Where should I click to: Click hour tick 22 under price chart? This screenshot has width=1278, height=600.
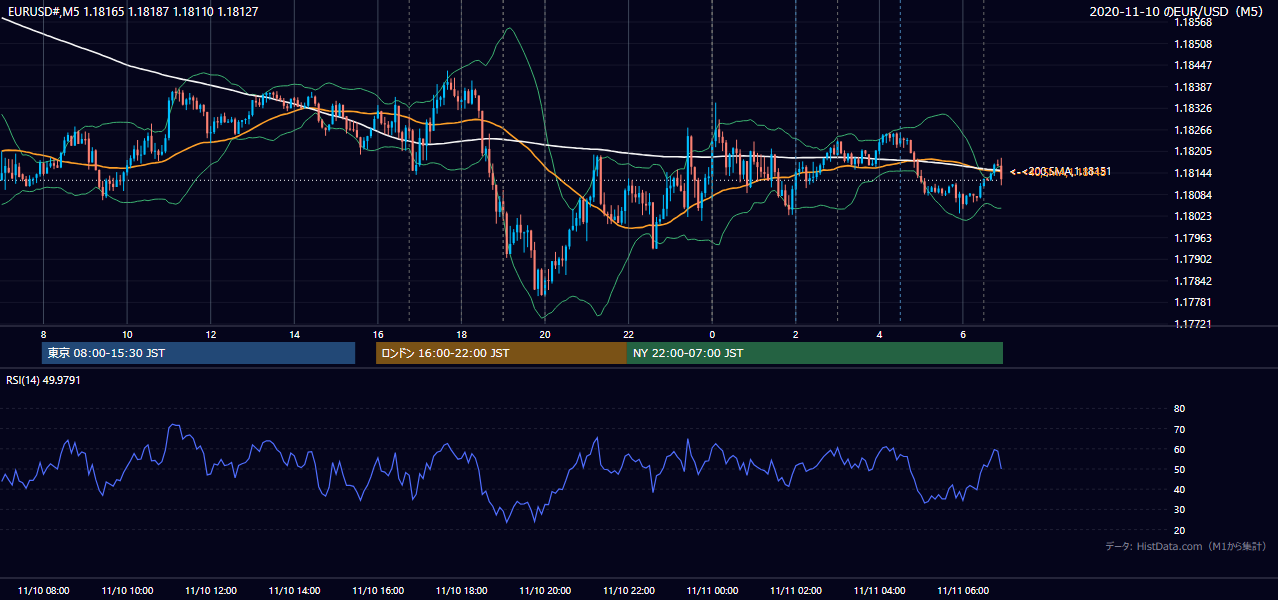tap(628, 334)
